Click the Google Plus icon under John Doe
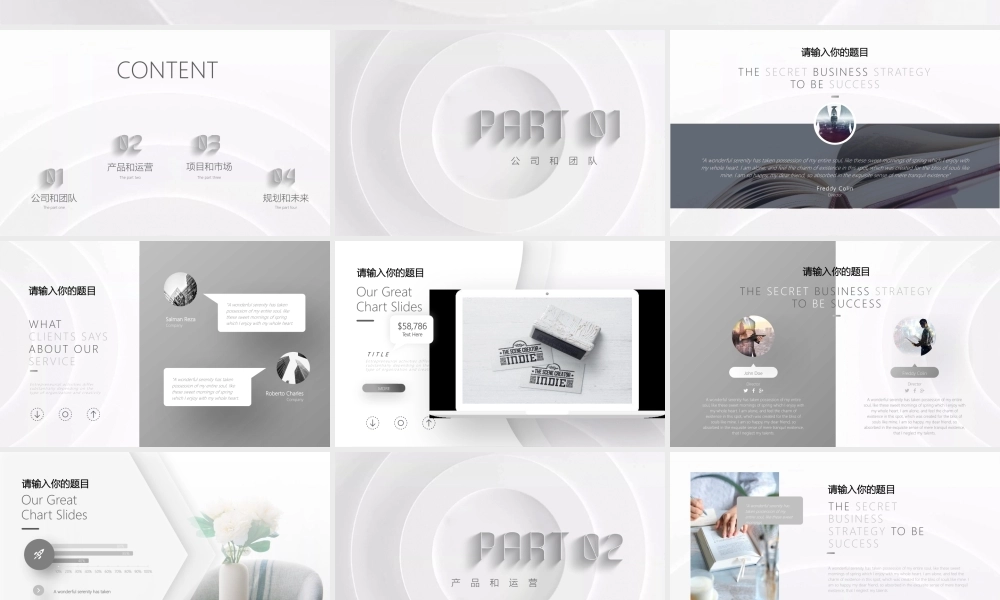The image size is (1000, 600). 761,391
